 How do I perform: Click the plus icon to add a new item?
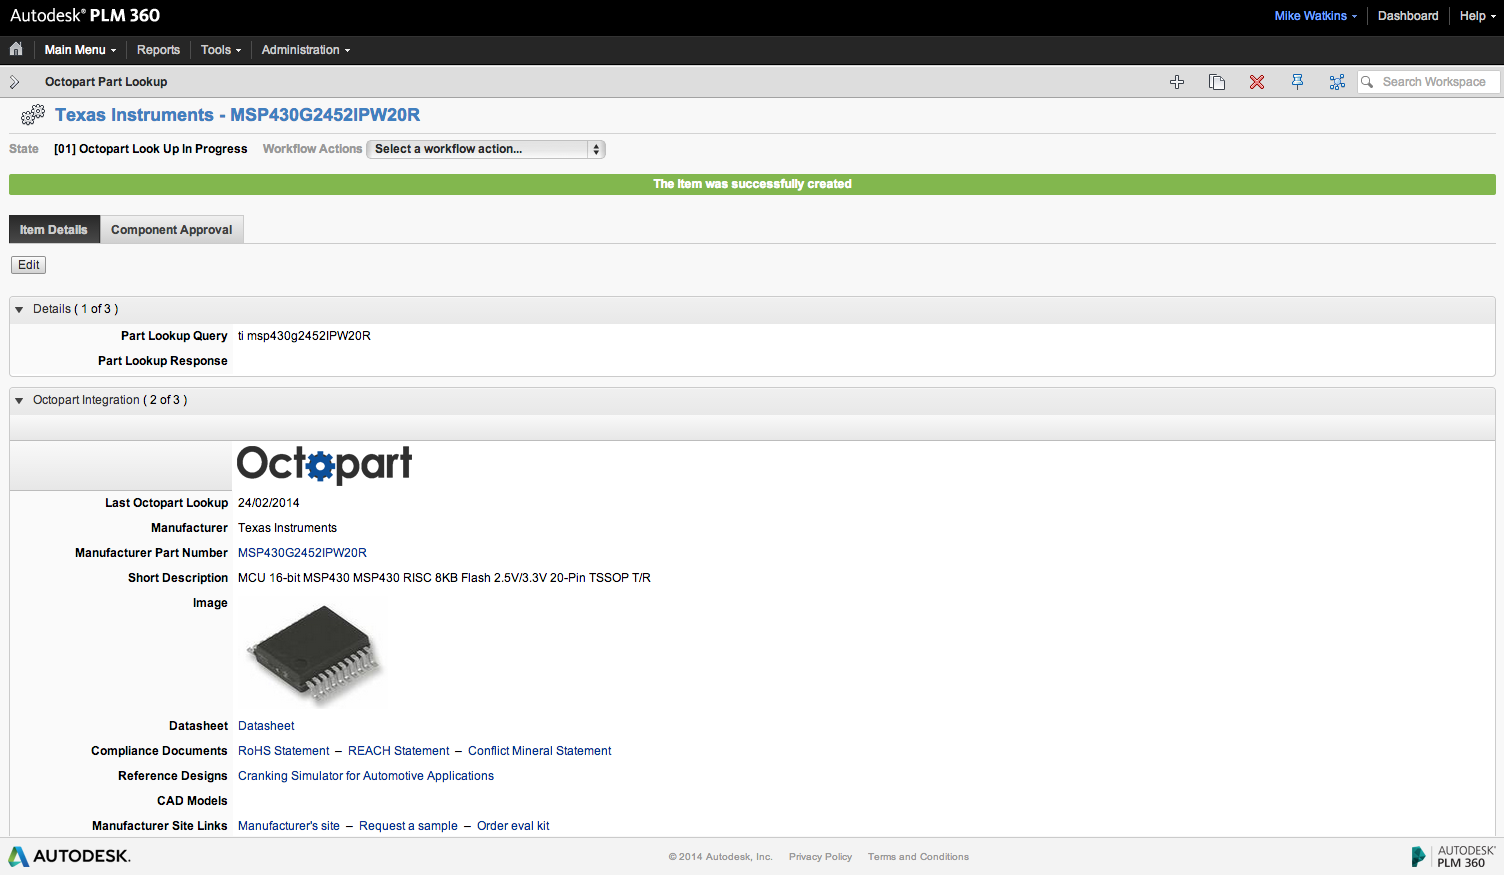coord(1177,82)
